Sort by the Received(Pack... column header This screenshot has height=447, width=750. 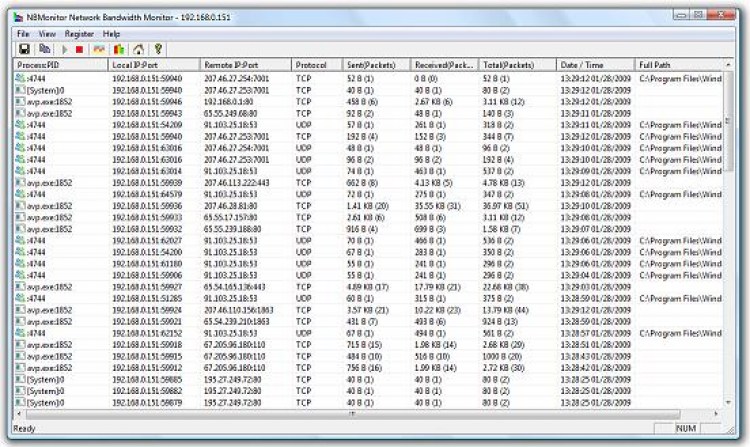pos(444,65)
